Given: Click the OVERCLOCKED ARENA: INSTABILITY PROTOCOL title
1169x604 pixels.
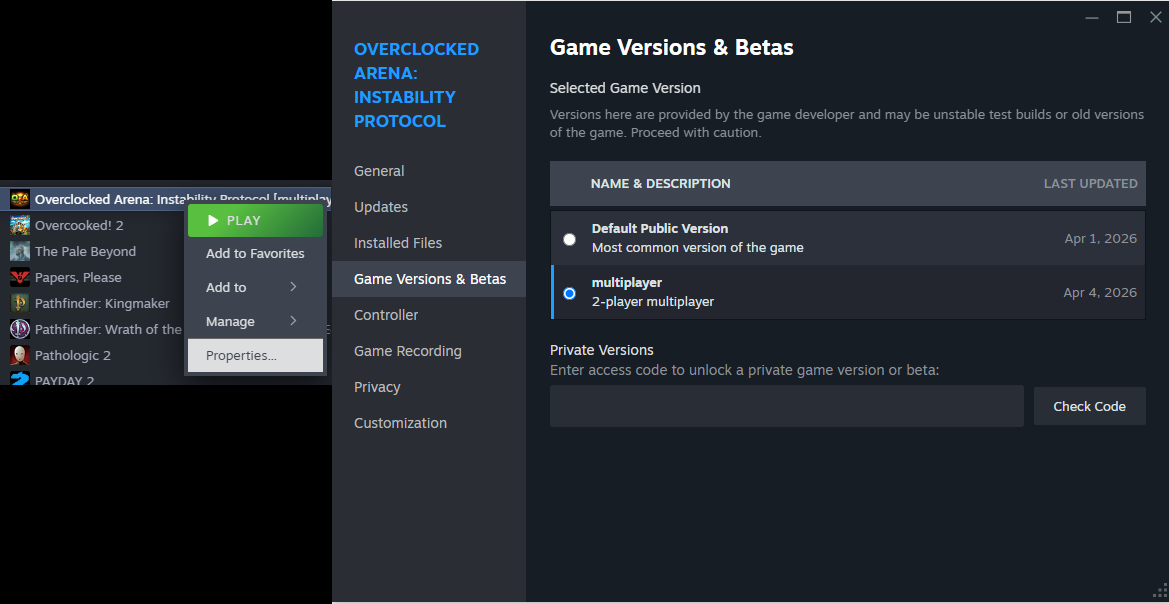Looking at the screenshot, I should click(417, 85).
